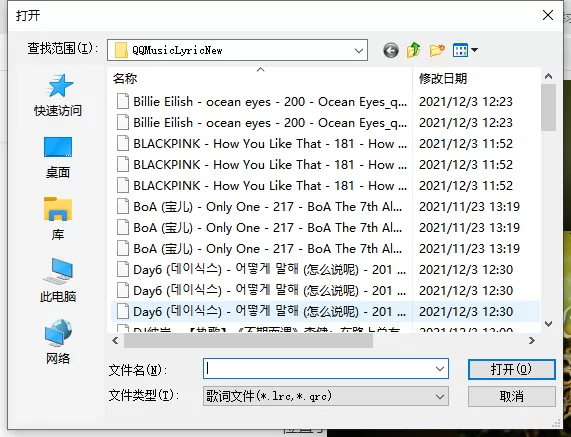Click the 取消 cancel button

[x=512, y=397]
